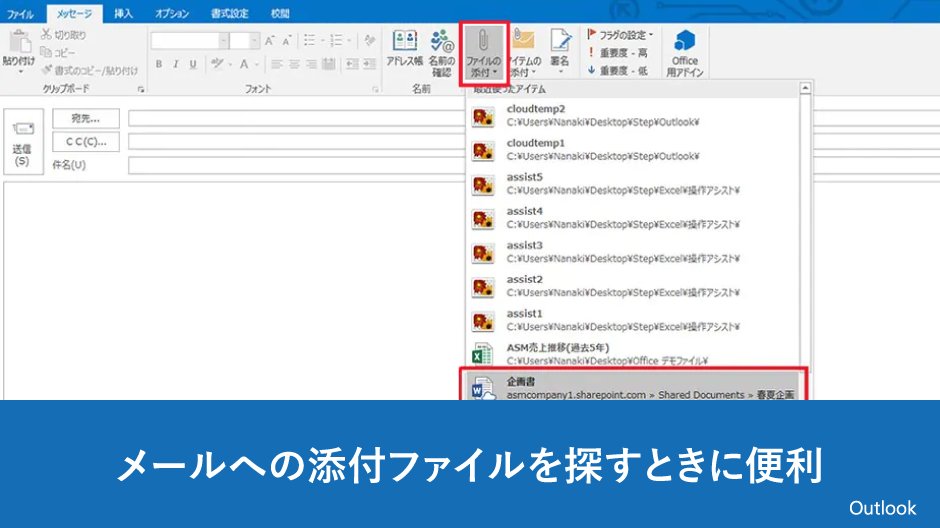Open the font name combo box
The width and height of the screenshot is (940, 528).
[189, 41]
